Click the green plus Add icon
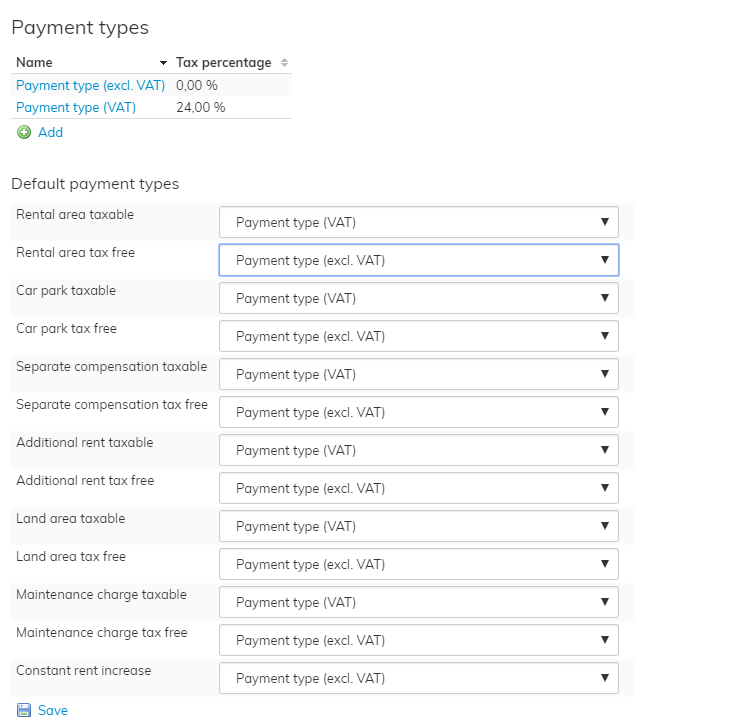The height and width of the screenshot is (725, 749). (24, 132)
